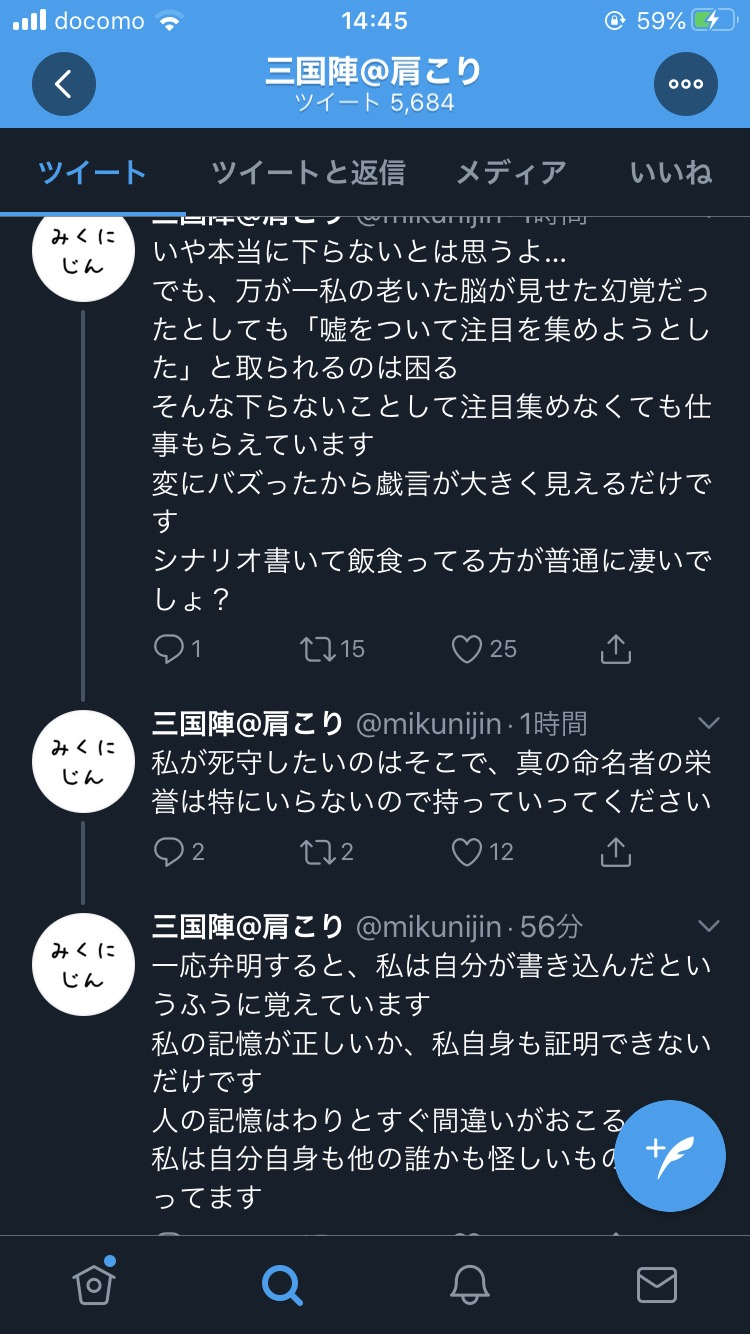The image size is (750, 1334).
Task: Retweet the tweet showing 15 retweets
Action: pyautogui.click(x=318, y=649)
